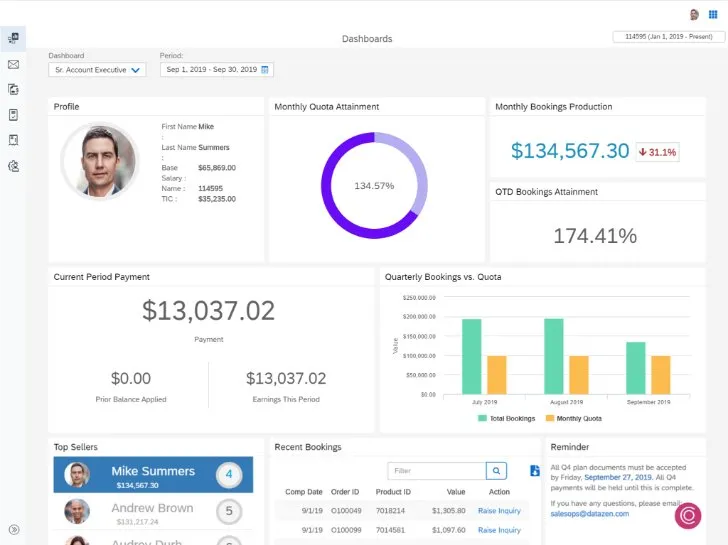Screen dimensions: 728x545
Task: Select Mike Summers in Top Sellers
Action: [153, 476]
